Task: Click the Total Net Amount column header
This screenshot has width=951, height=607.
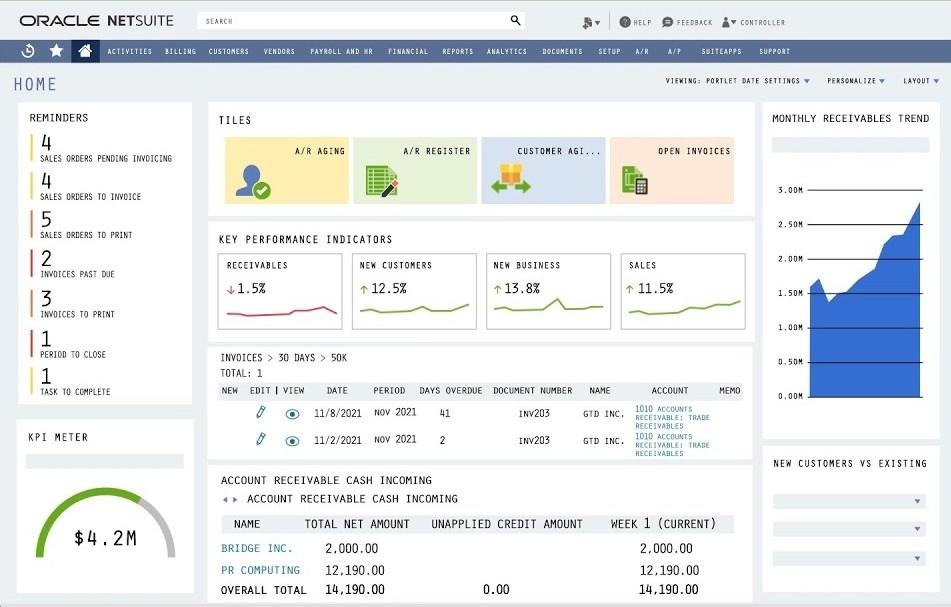Action: [x=357, y=524]
